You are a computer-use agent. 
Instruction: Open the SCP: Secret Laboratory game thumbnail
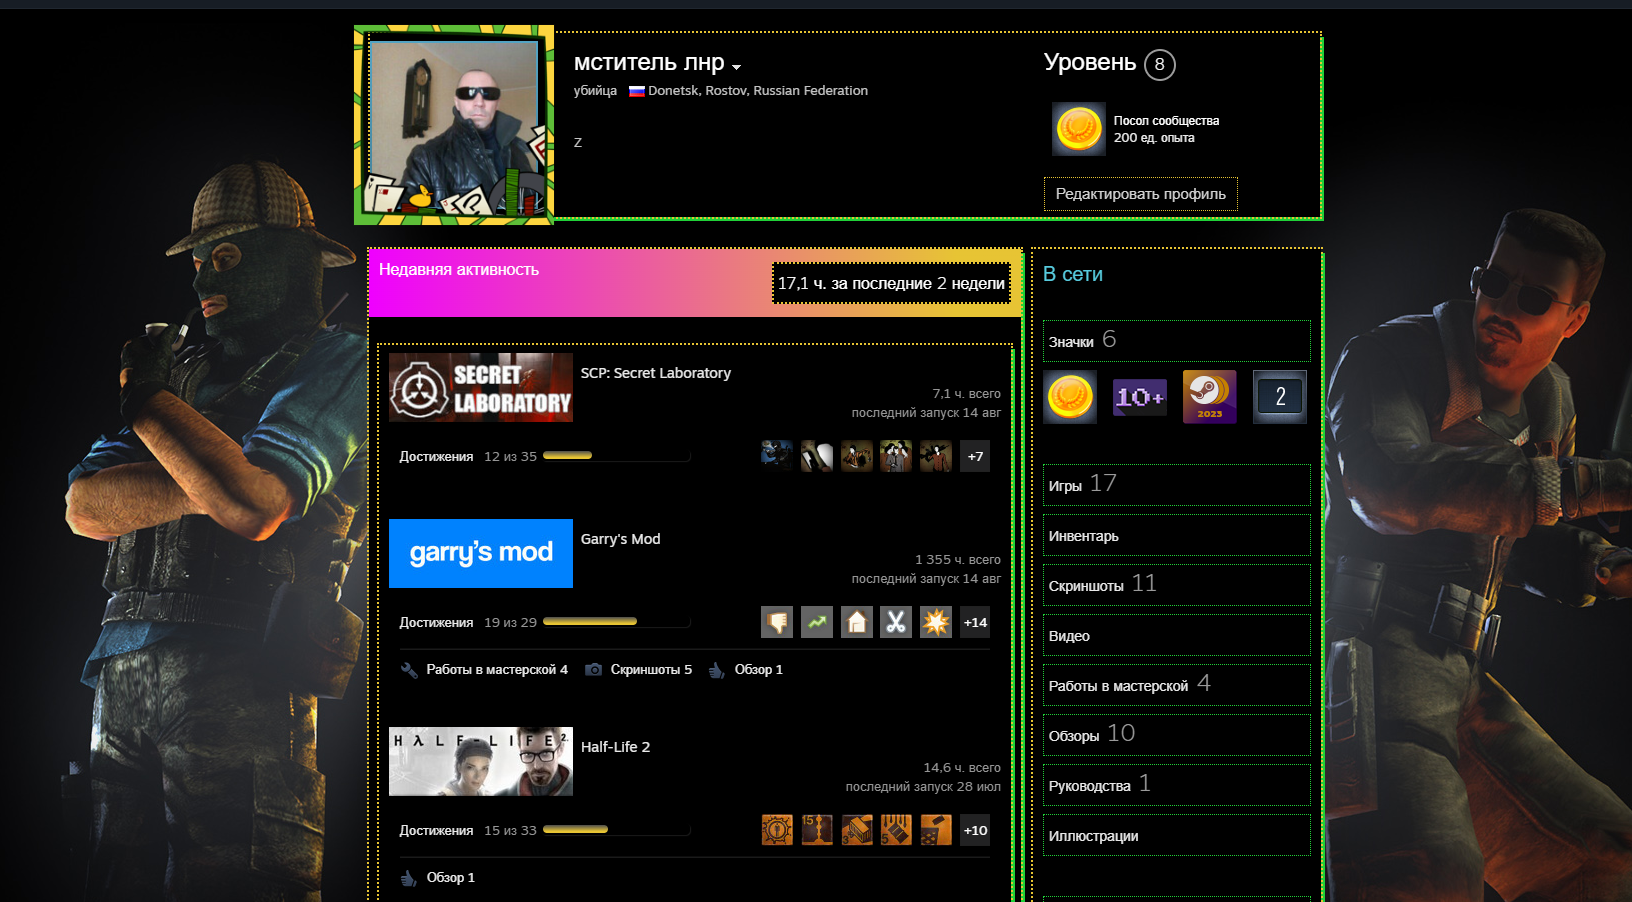(x=481, y=387)
